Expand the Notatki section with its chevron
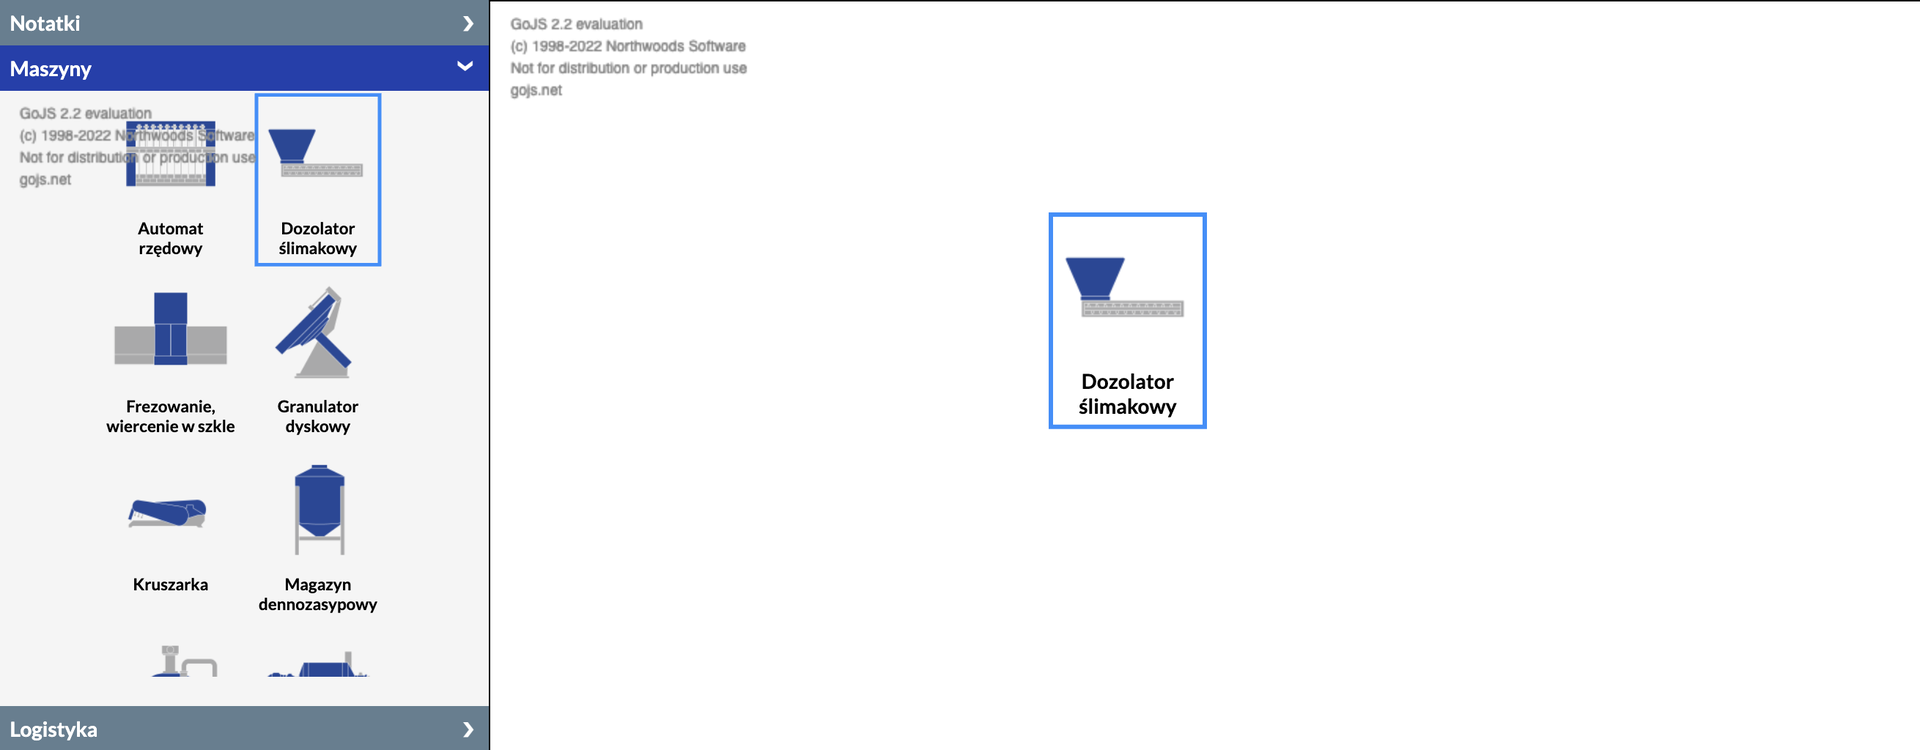Screen dimensions: 1920x750 (467, 23)
